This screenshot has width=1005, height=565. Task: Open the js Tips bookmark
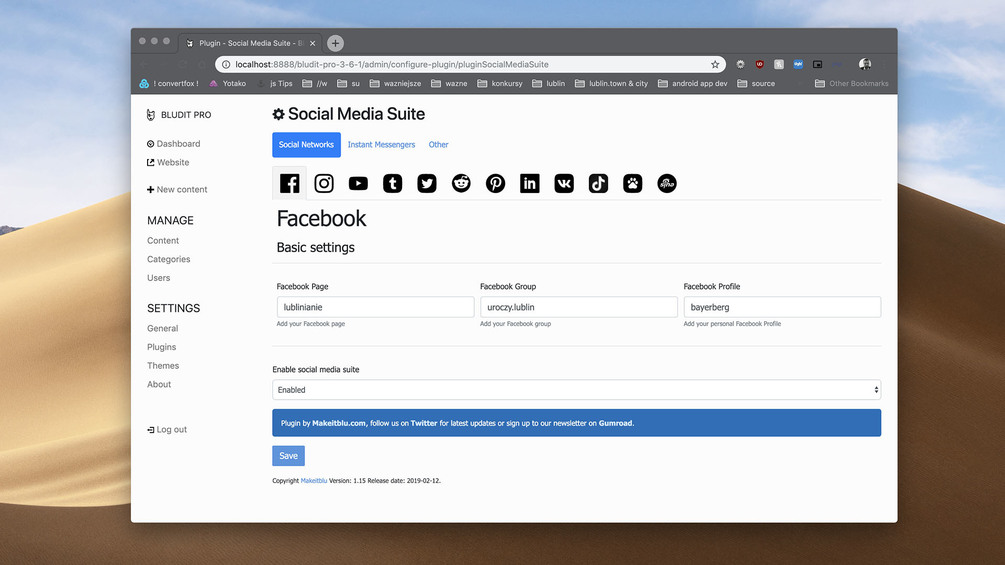click(275, 83)
